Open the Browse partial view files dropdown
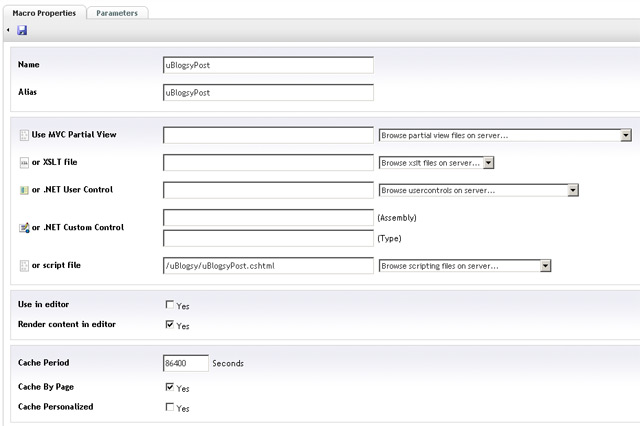This screenshot has width=640, height=426. pyautogui.click(x=625, y=135)
